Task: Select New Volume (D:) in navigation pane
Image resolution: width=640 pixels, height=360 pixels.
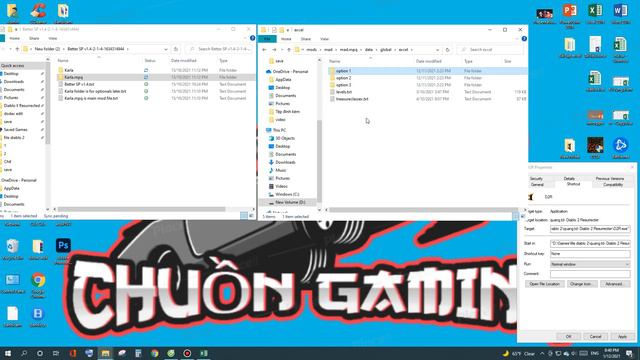Action: point(290,202)
